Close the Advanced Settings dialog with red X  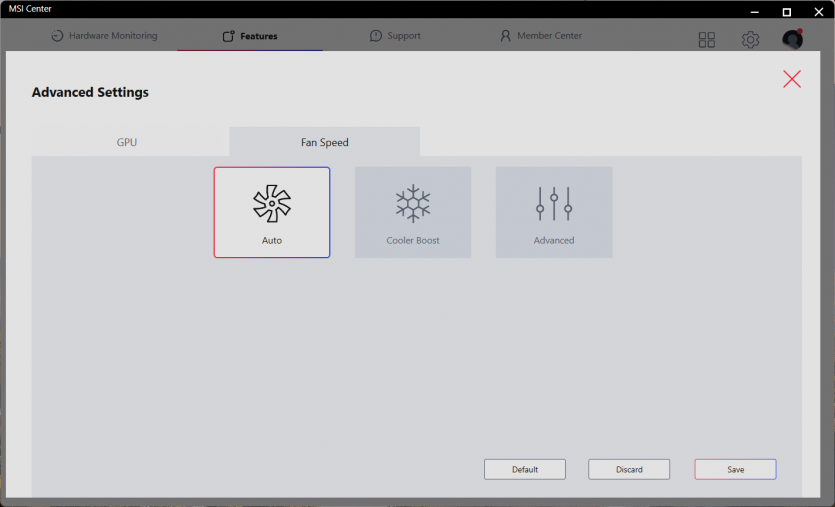[x=792, y=79]
